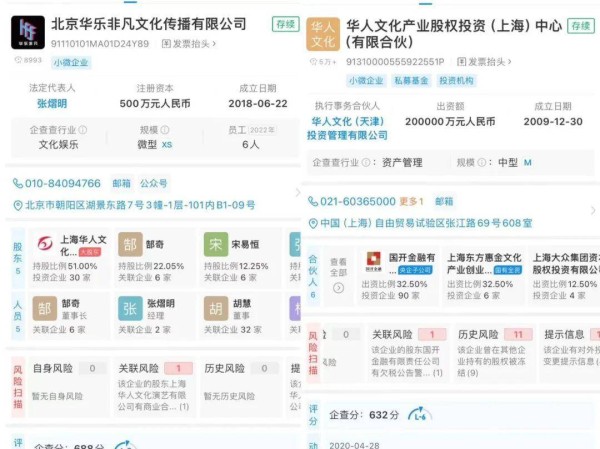Open 邮箱 for 华人文化 Shanghai center
The image size is (600, 449).
tap(444, 201)
